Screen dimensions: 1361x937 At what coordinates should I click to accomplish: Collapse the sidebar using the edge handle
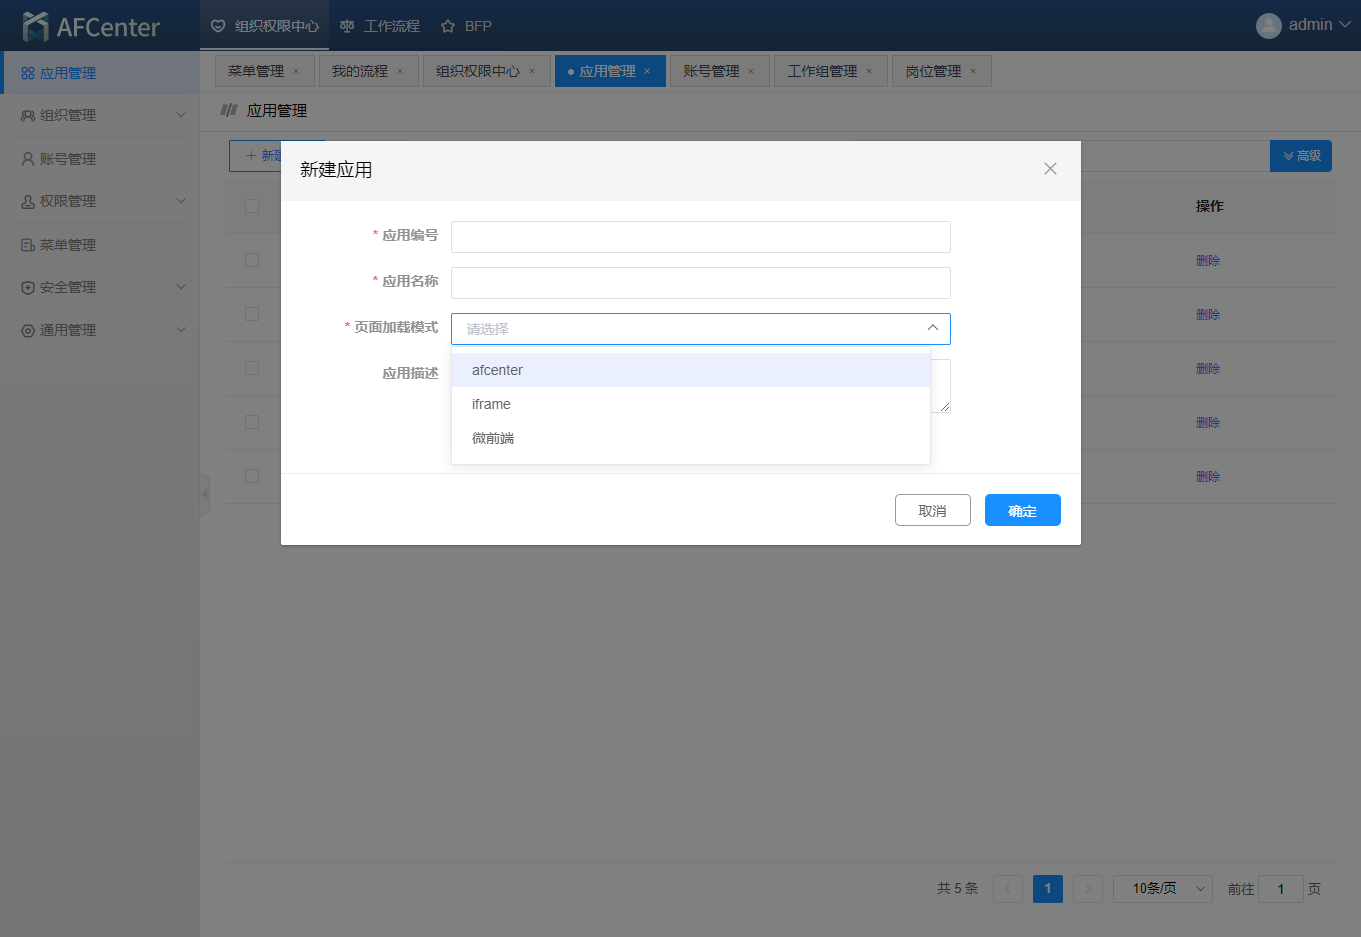tap(205, 494)
